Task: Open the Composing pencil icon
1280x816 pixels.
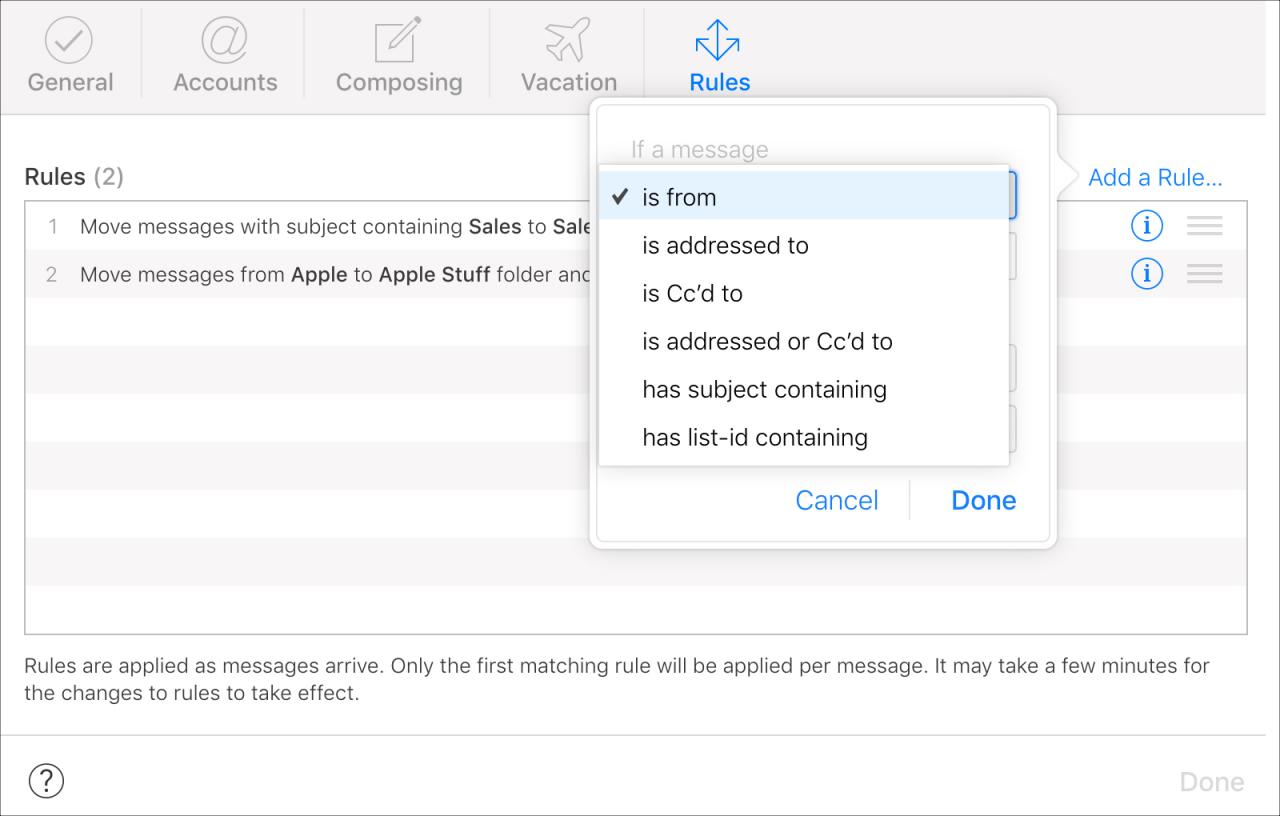Action: pyautogui.click(x=399, y=40)
